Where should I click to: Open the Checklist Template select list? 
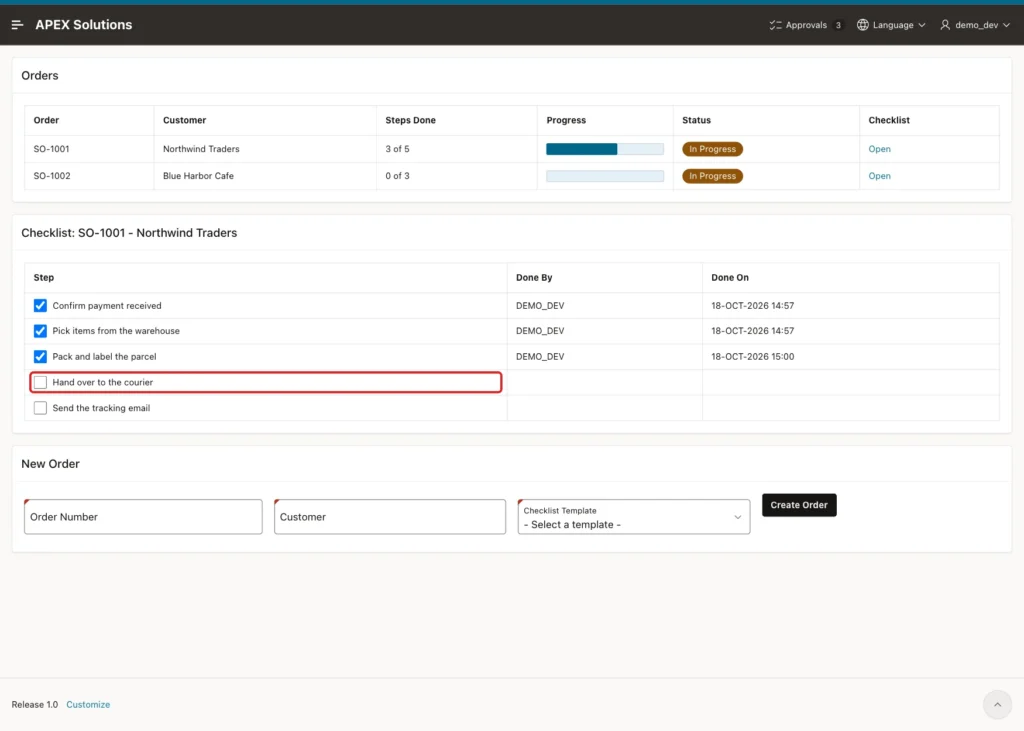(633, 517)
